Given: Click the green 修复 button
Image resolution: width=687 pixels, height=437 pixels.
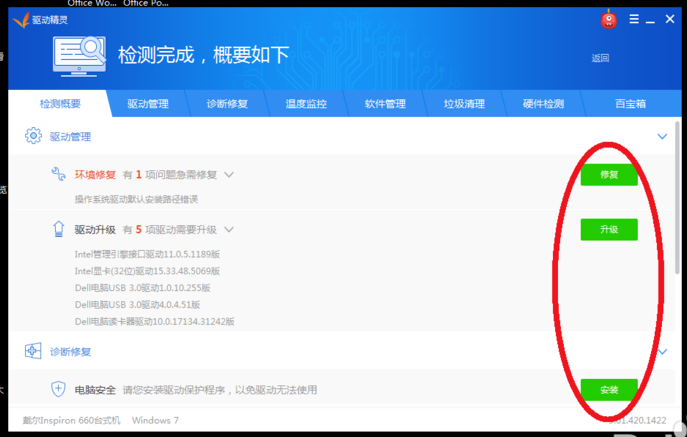Looking at the screenshot, I should tap(609, 174).
